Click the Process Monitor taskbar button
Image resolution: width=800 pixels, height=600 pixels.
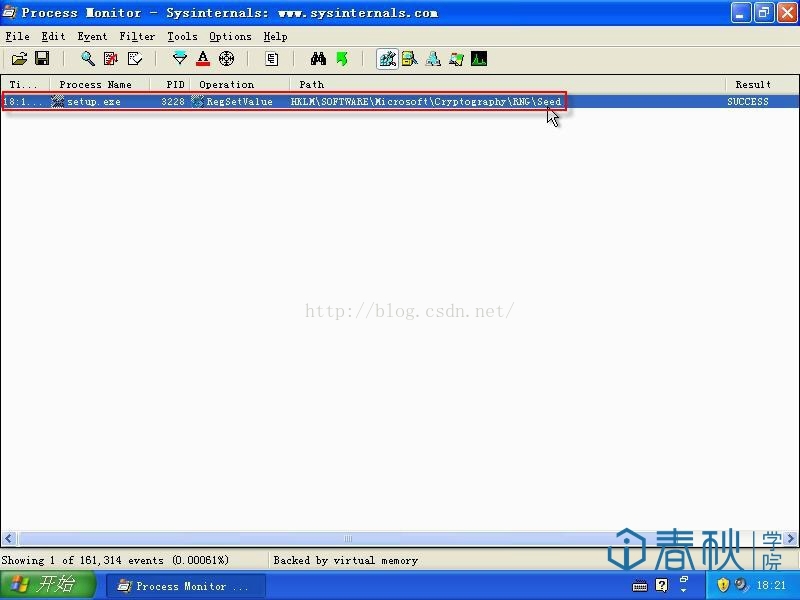186,586
